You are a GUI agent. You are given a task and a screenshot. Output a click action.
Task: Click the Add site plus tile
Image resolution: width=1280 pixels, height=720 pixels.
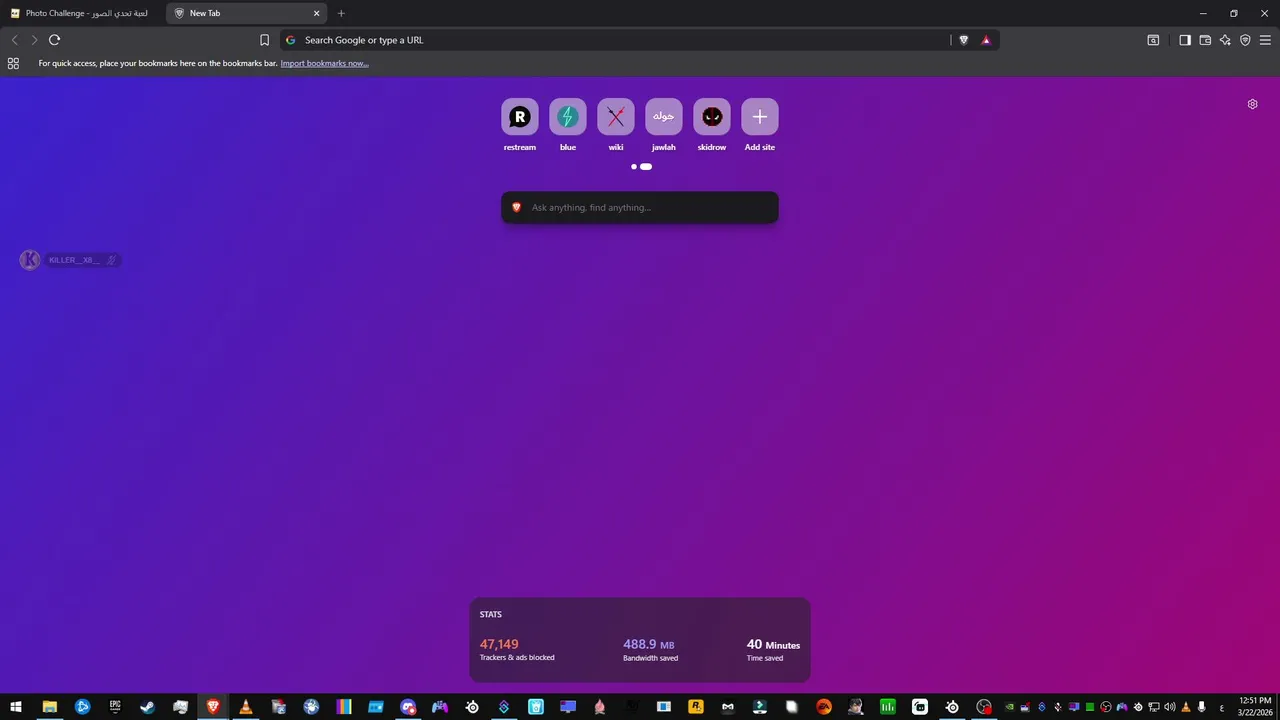[x=760, y=125]
